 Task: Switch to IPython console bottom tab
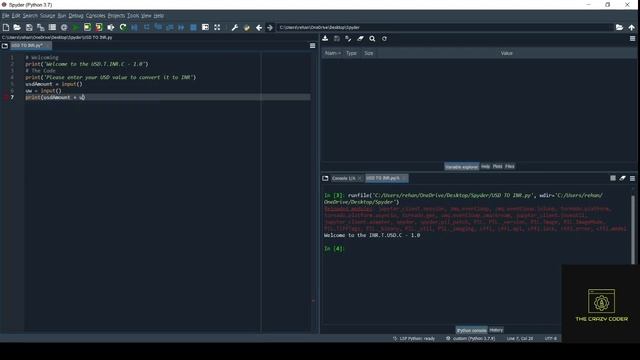pos(471,330)
